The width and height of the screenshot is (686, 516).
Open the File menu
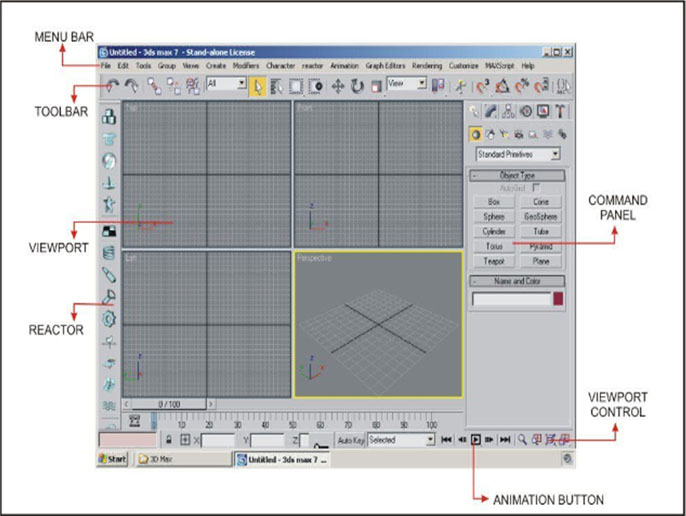point(105,66)
